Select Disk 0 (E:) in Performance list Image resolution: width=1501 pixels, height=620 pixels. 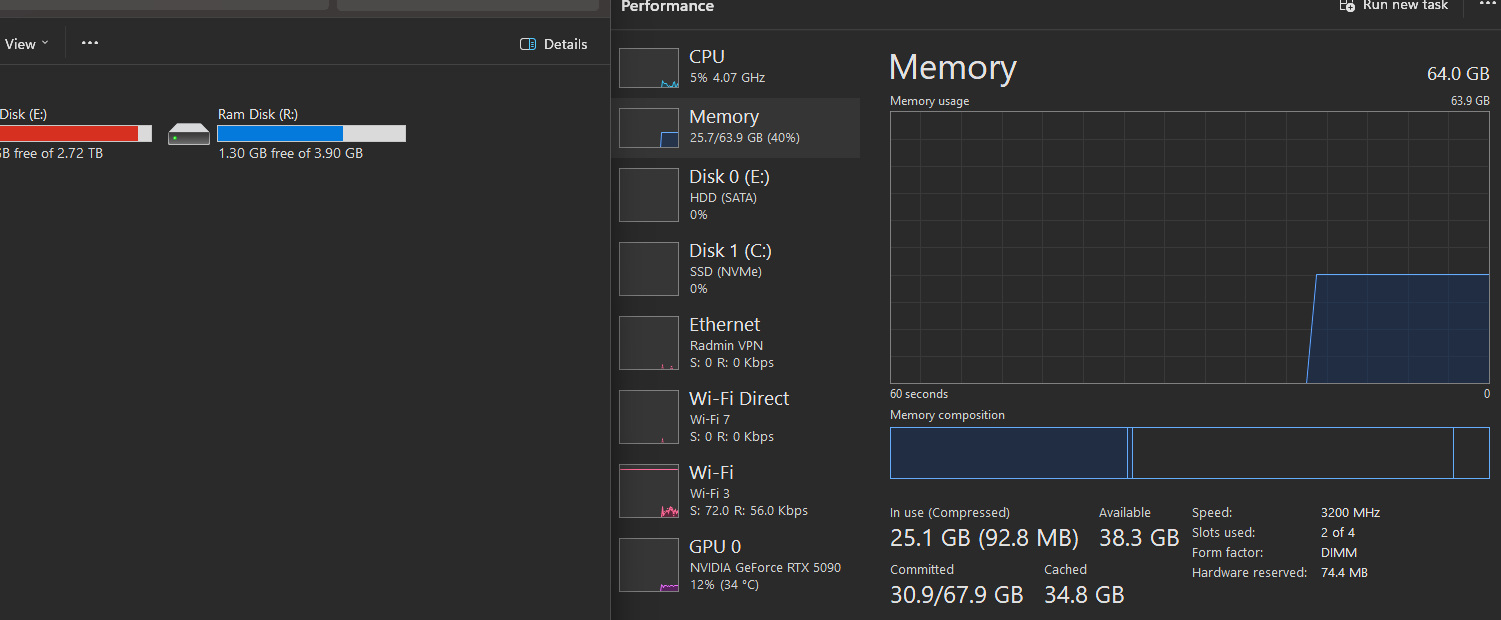[735, 195]
